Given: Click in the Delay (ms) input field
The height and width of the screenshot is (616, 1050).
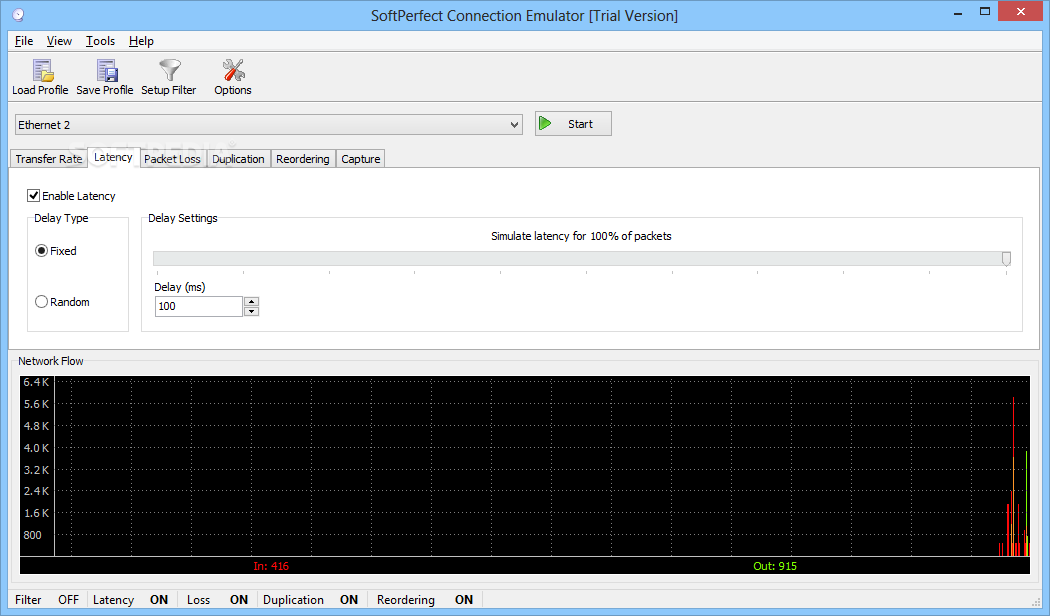Looking at the screenshot, I should click(199, 306).
